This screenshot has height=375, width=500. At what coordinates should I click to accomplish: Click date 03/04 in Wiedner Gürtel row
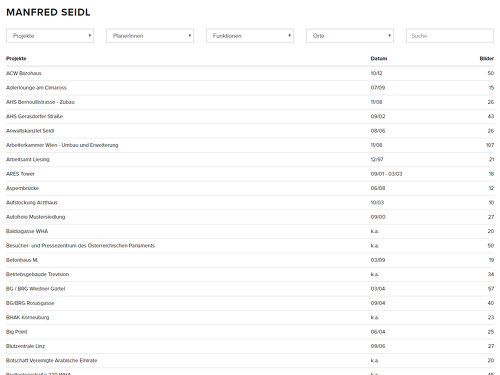[x=378, y=288]
